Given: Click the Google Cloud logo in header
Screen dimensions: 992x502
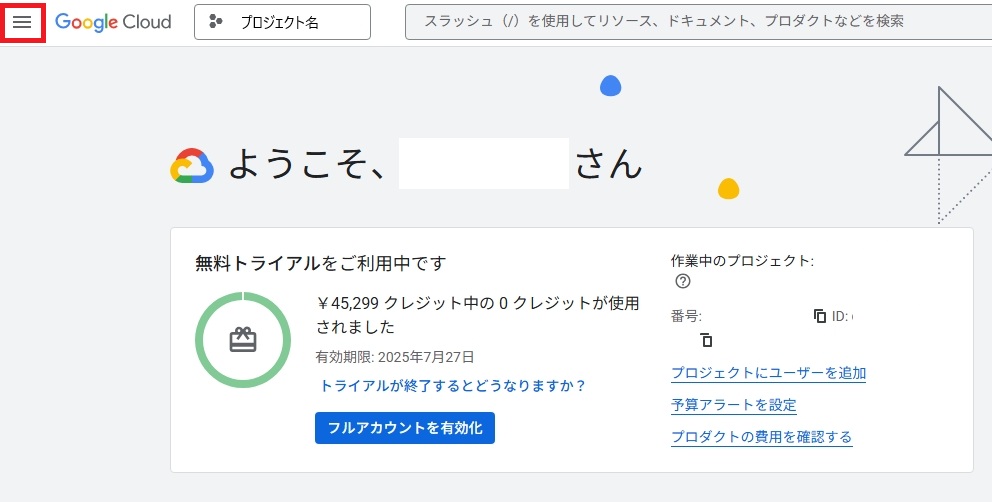Looking at the screenshot, I should tap(113, 22).
